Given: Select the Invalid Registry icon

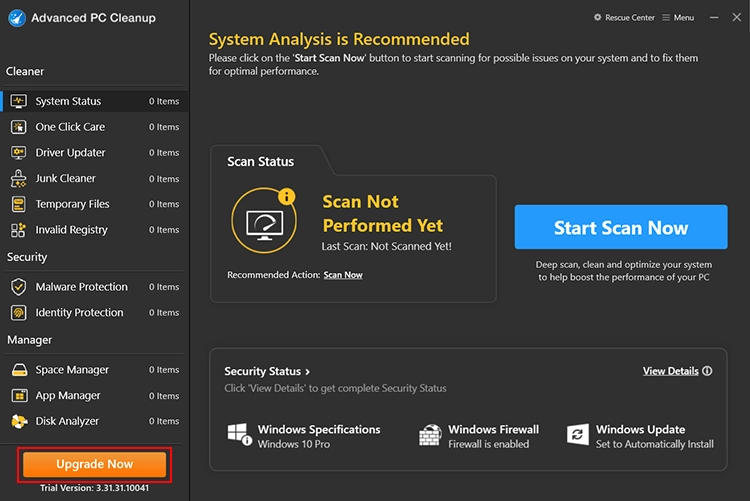Looking at the screenshot, I should [x=19, y=230].
